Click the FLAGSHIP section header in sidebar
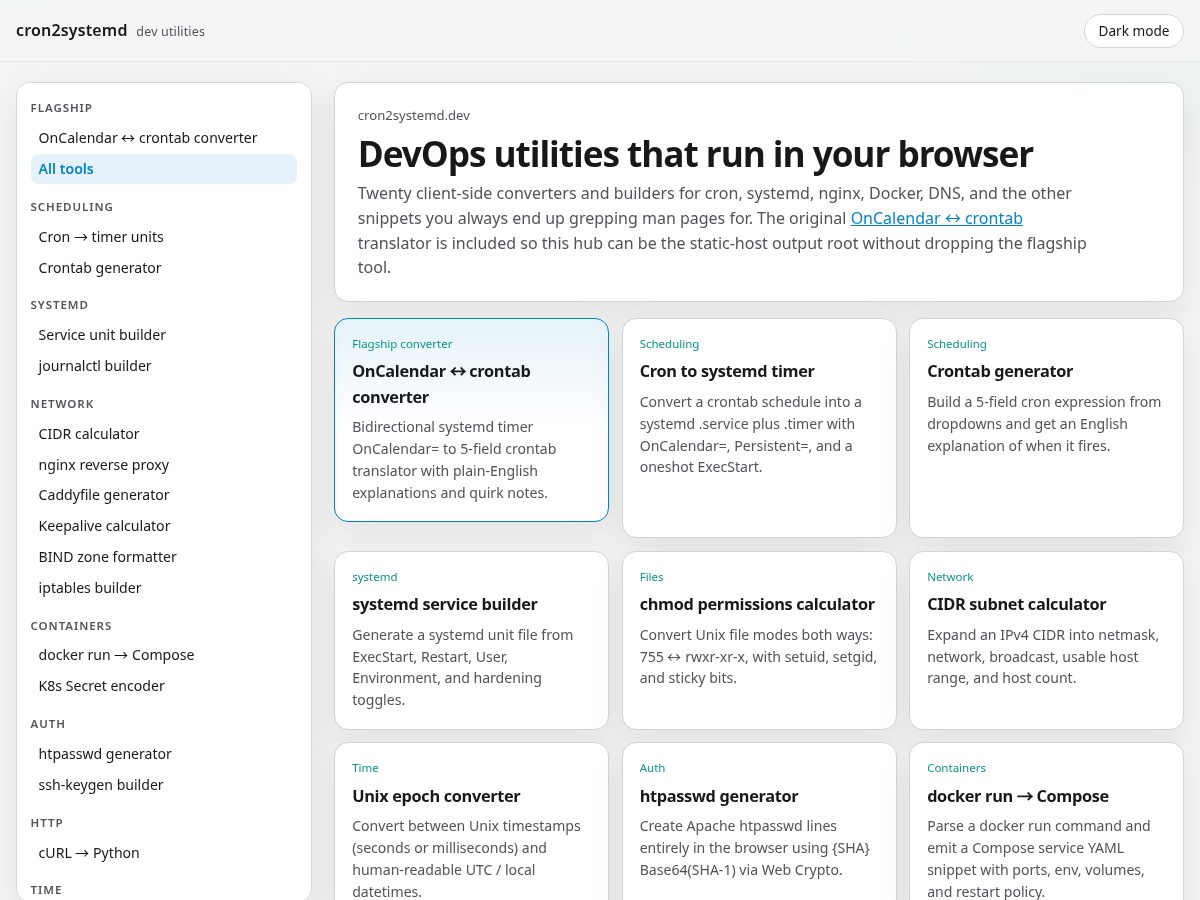Screen dimensions: 1200x900 pos(62,108)
